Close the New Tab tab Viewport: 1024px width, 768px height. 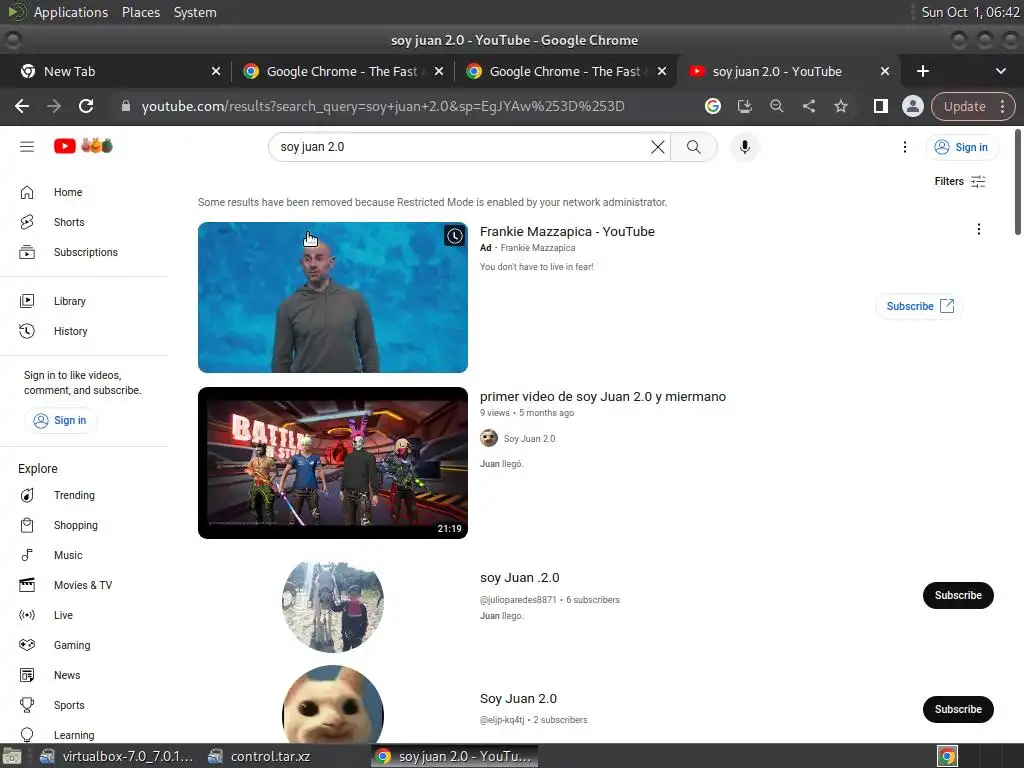[216, 71]
